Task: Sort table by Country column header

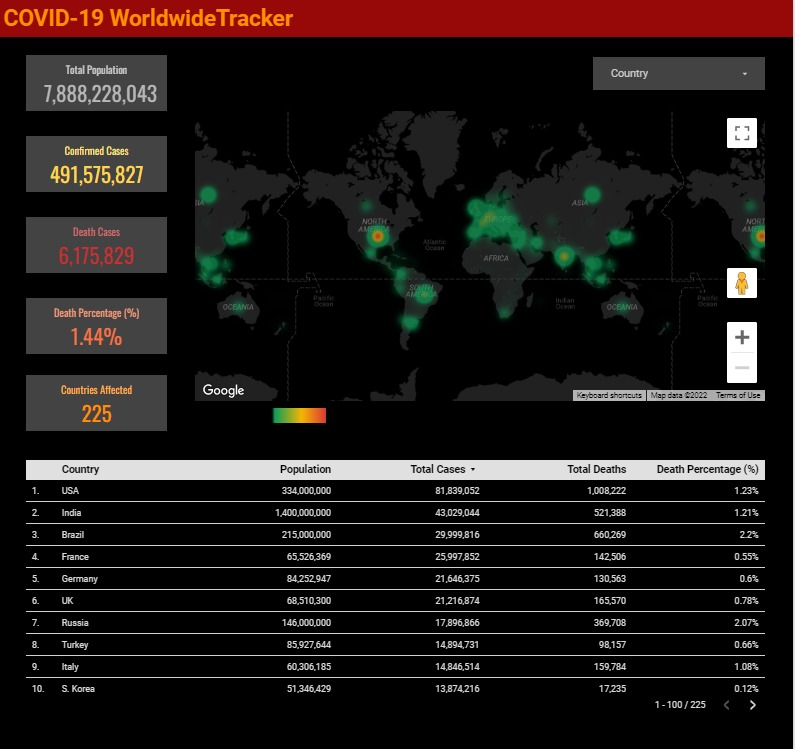Action: [80, 469]
